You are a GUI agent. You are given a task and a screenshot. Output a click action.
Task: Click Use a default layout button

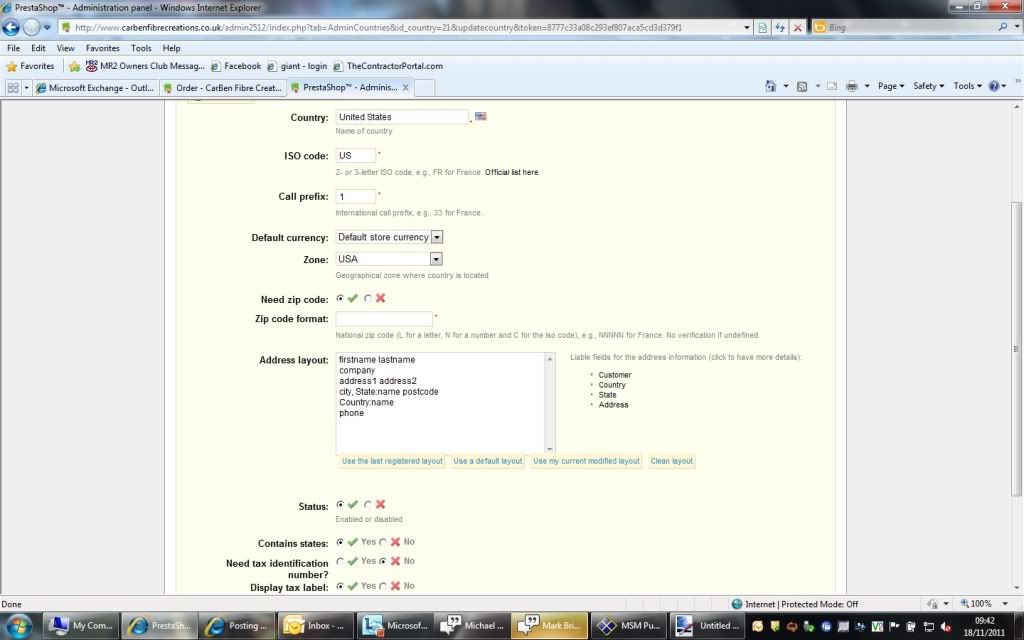(487, 461)
